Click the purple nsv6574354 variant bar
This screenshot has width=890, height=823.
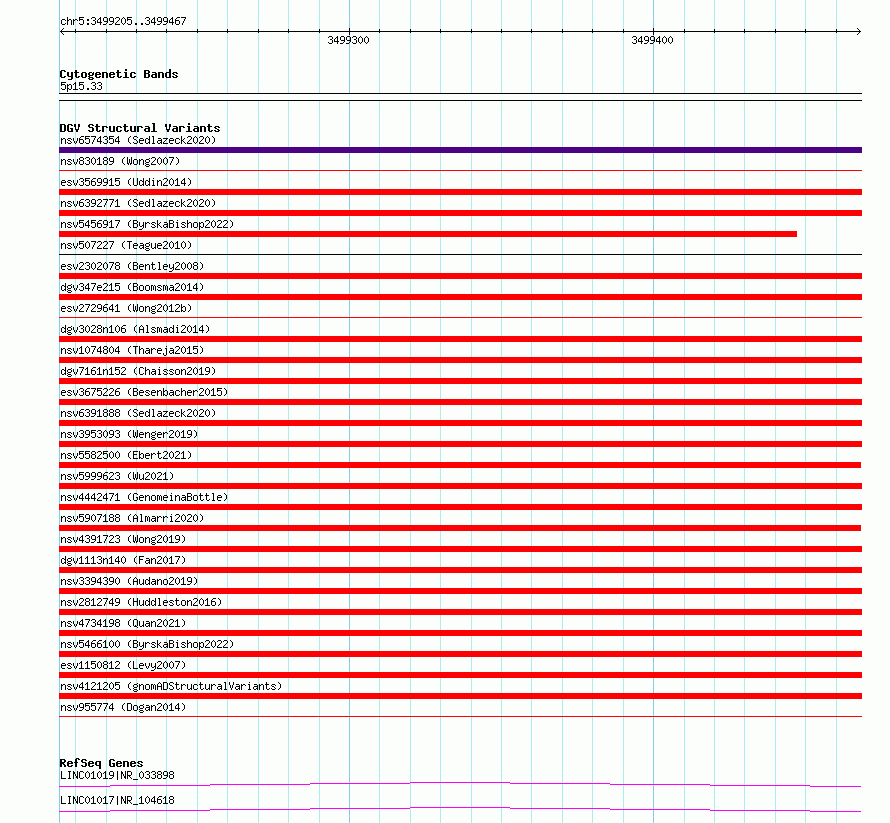pos(460,150)
